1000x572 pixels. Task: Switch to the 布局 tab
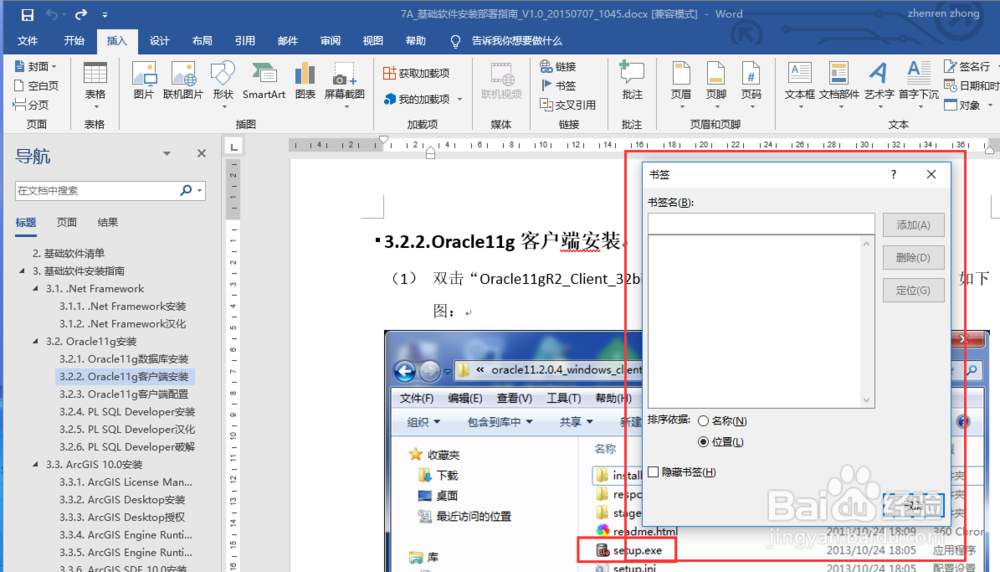point(202,41)
